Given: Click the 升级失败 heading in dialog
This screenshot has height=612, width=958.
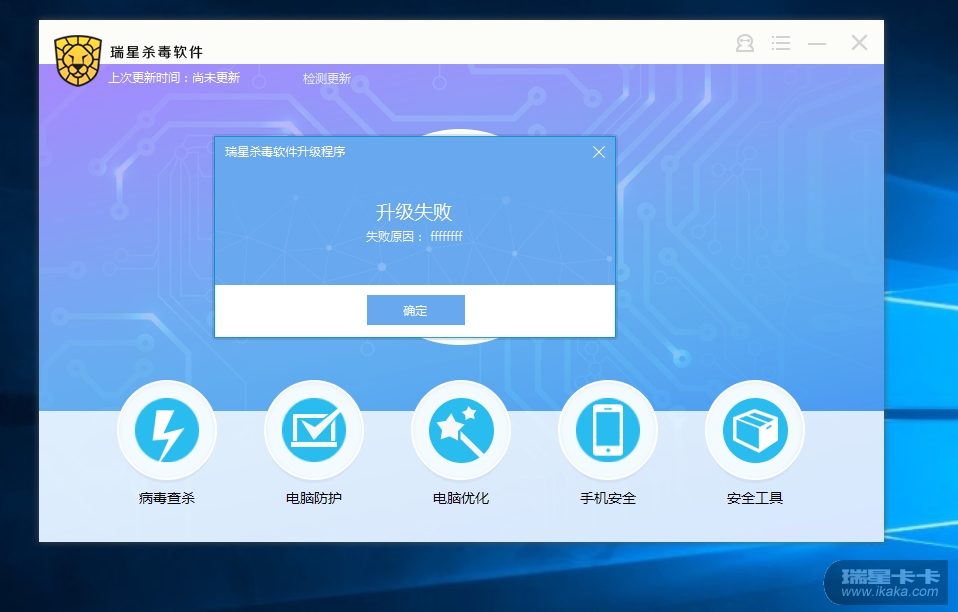Looking at the screenshot, I should (414, 212).
